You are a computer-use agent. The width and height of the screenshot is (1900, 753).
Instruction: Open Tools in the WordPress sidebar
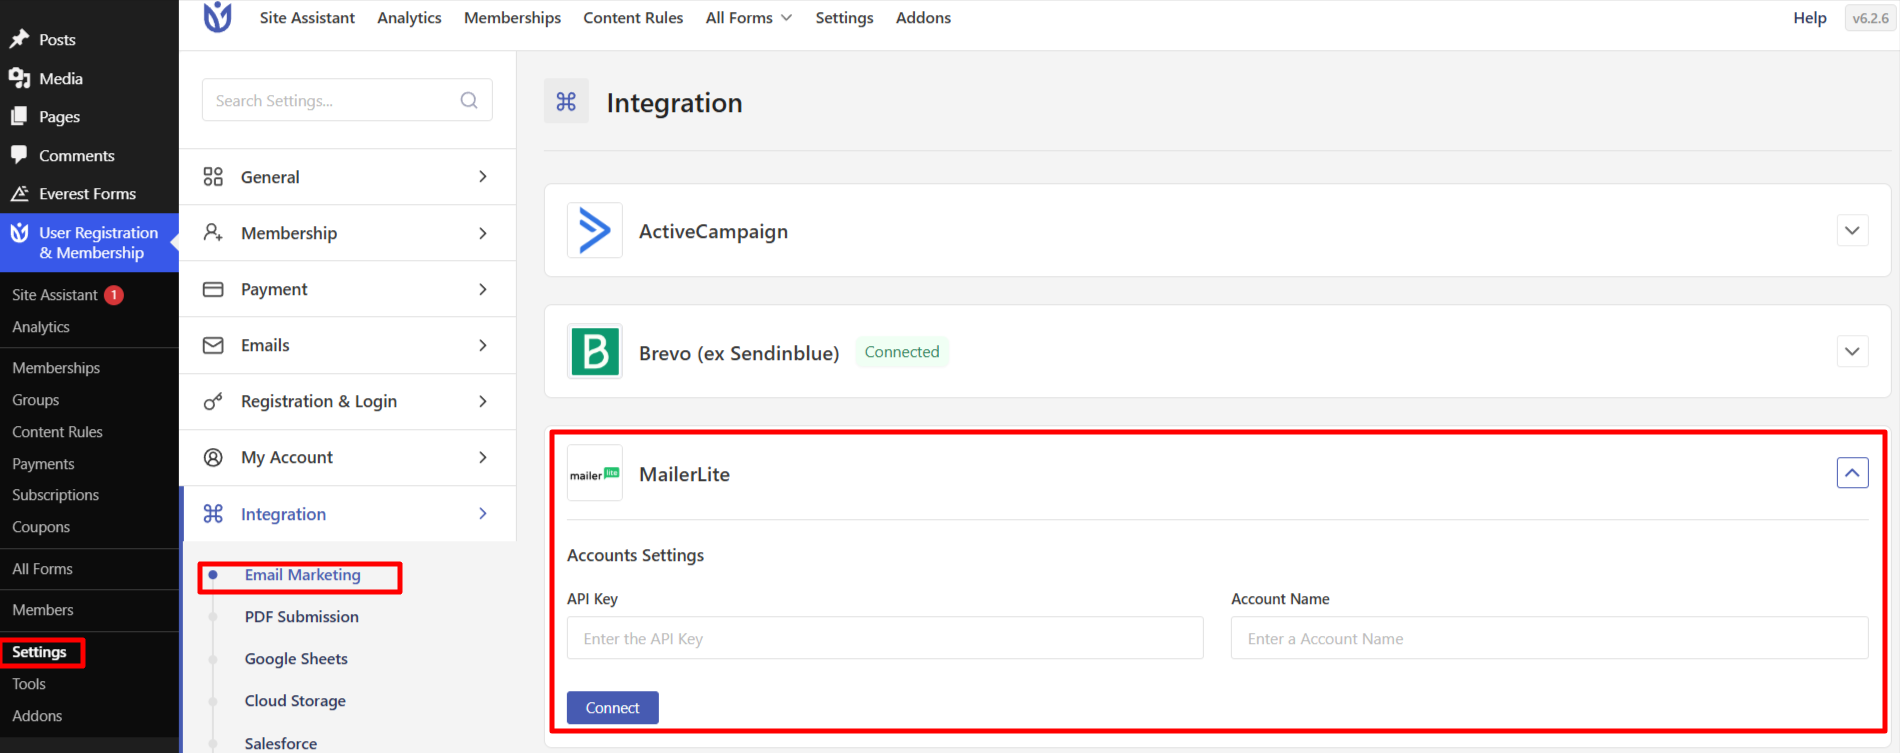tap(29, 684)
